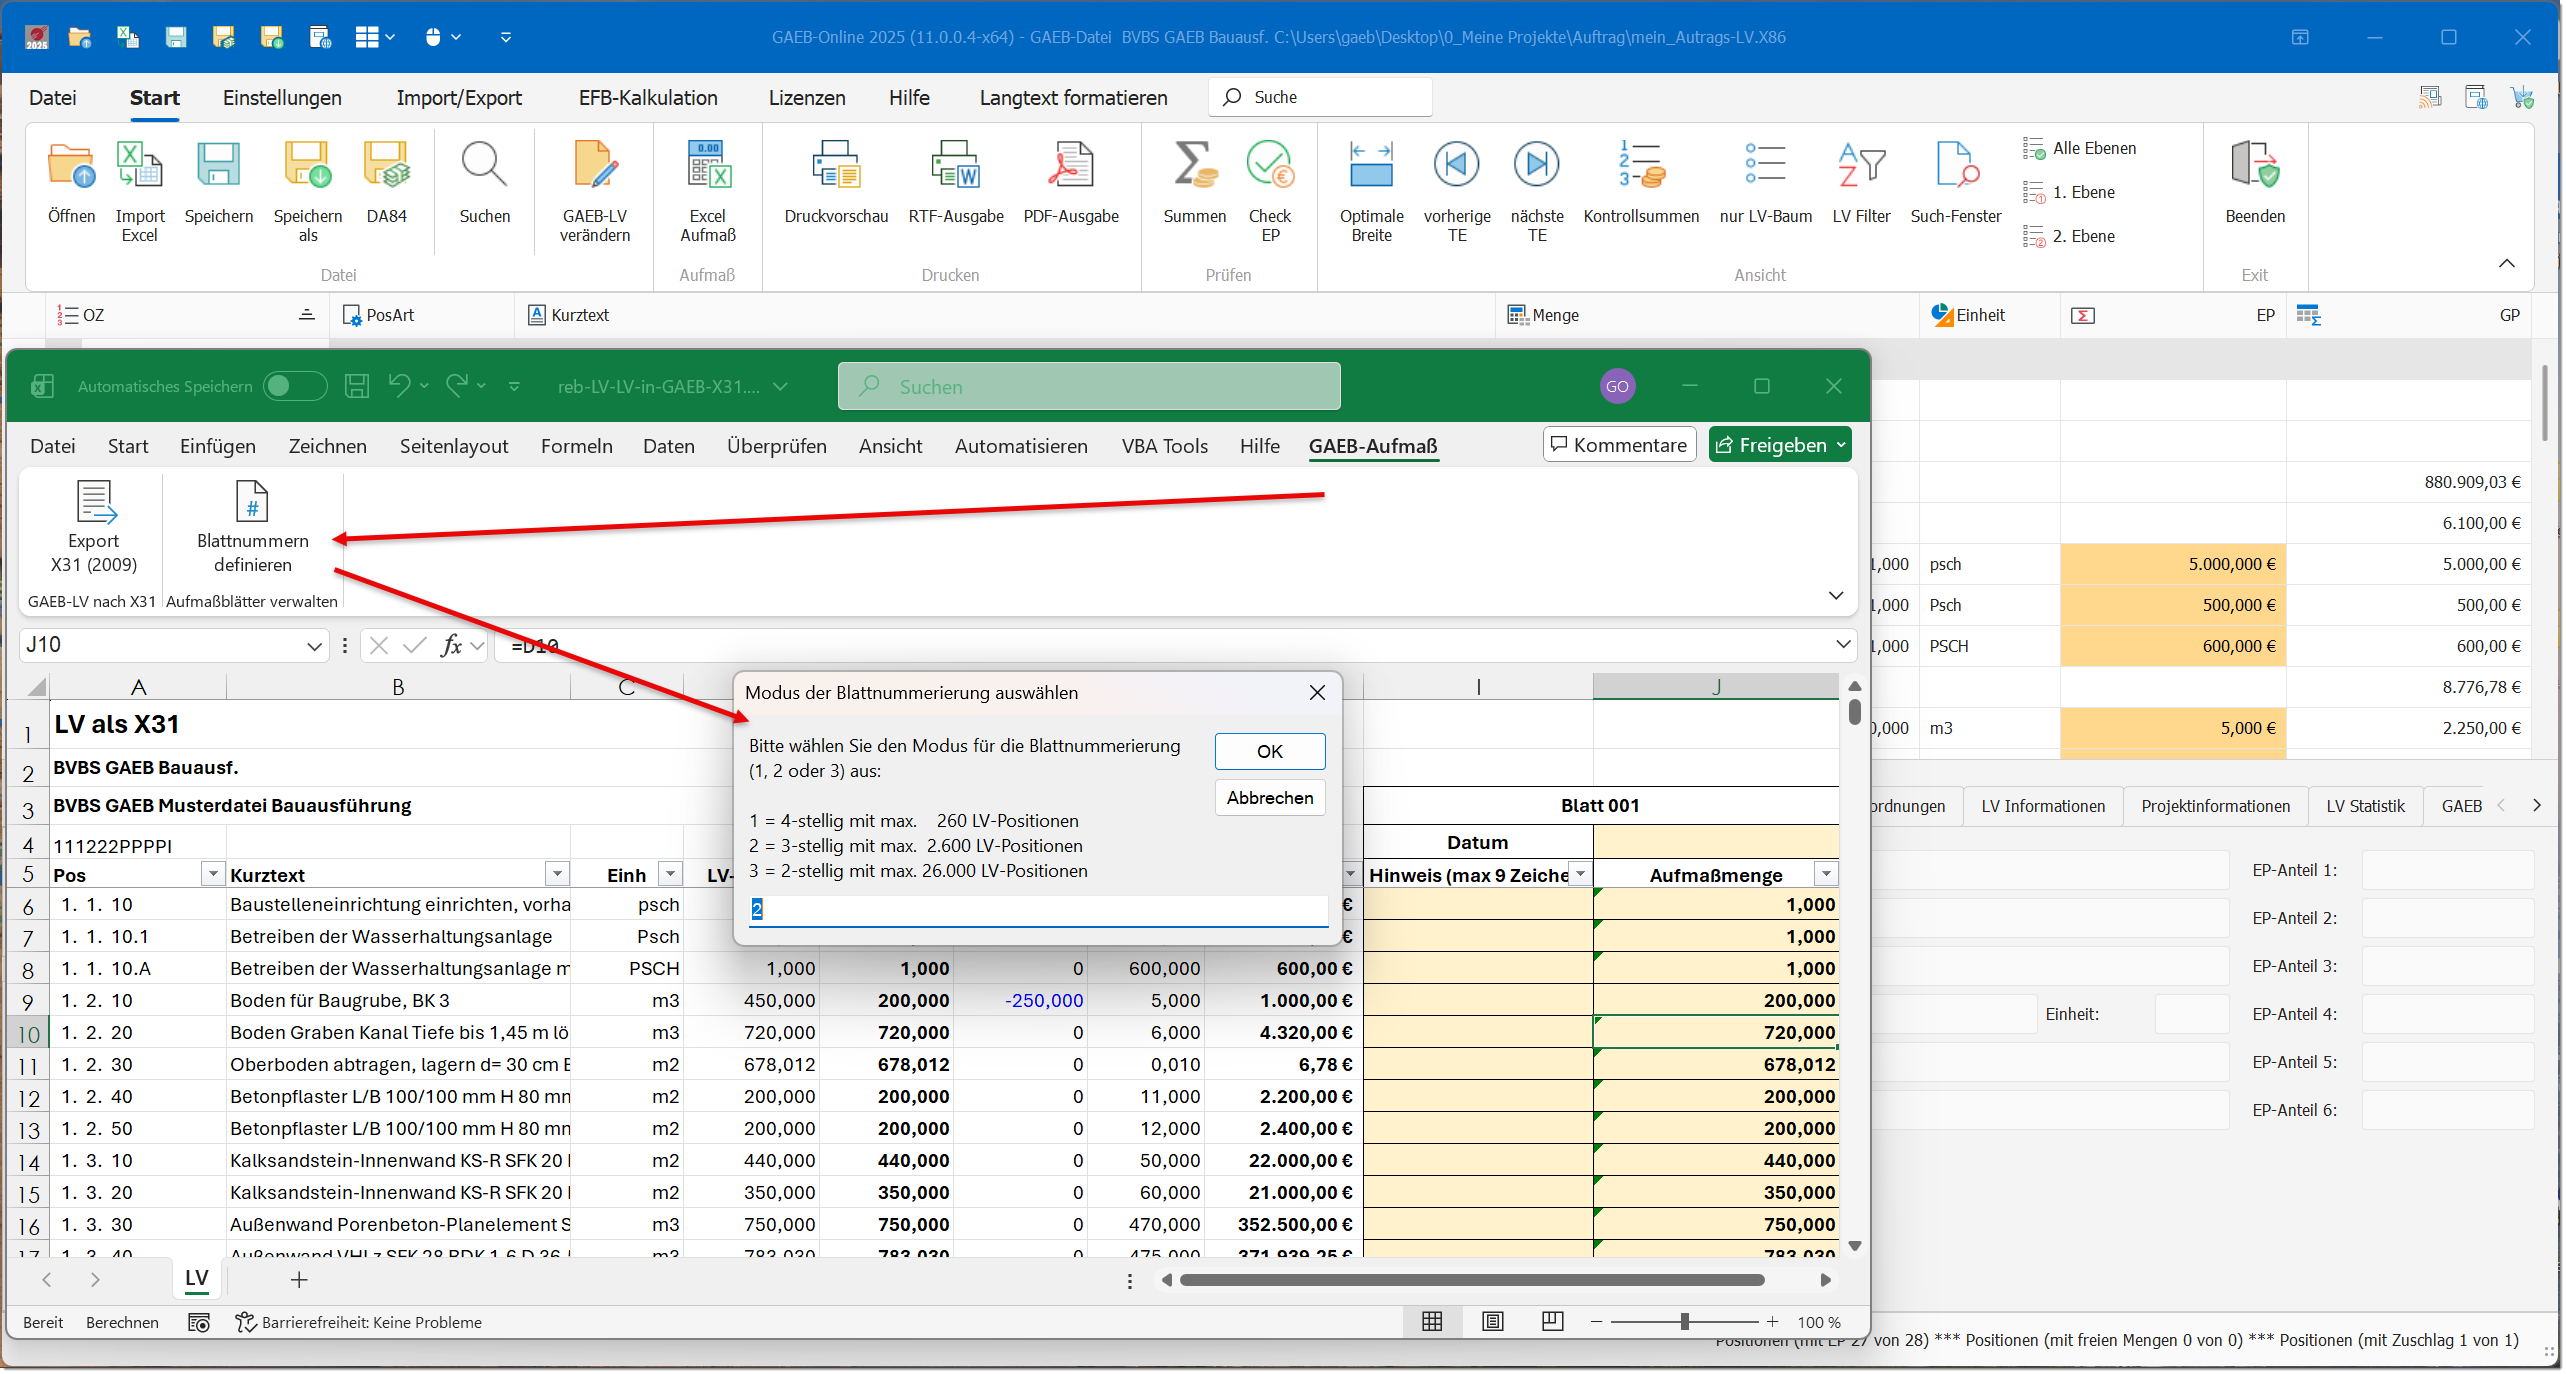
Task: Open the Druckvorschau print preview
Action: pos(835,166)
